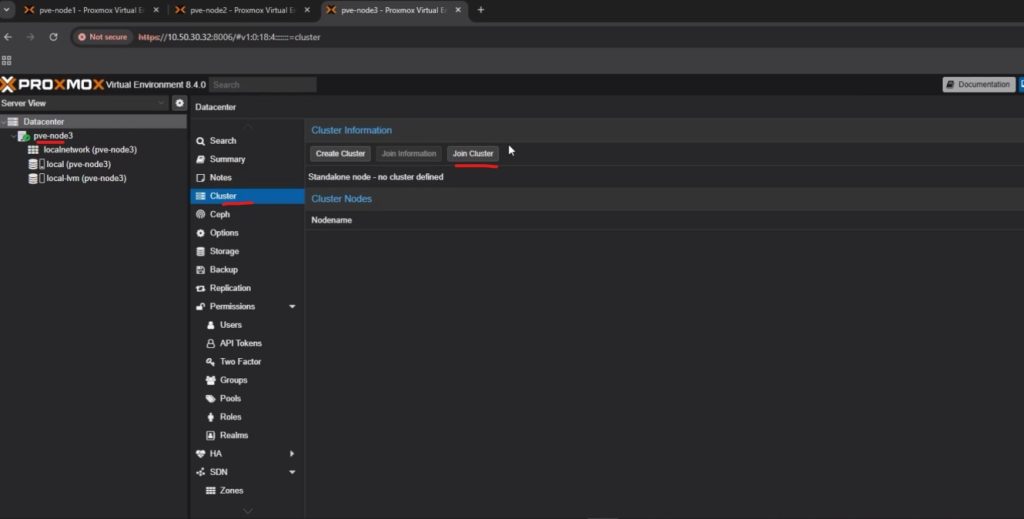This screenshot has width=1024, height=519.
Task: Click the Replication arrows icon
Action: pyautogui.click(x=200, y=288)
